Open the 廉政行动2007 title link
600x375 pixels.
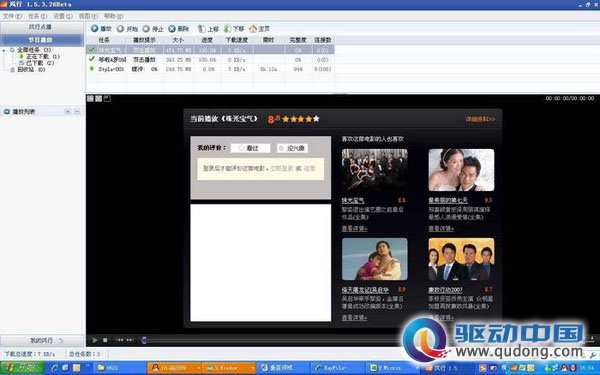coord(445,290)
